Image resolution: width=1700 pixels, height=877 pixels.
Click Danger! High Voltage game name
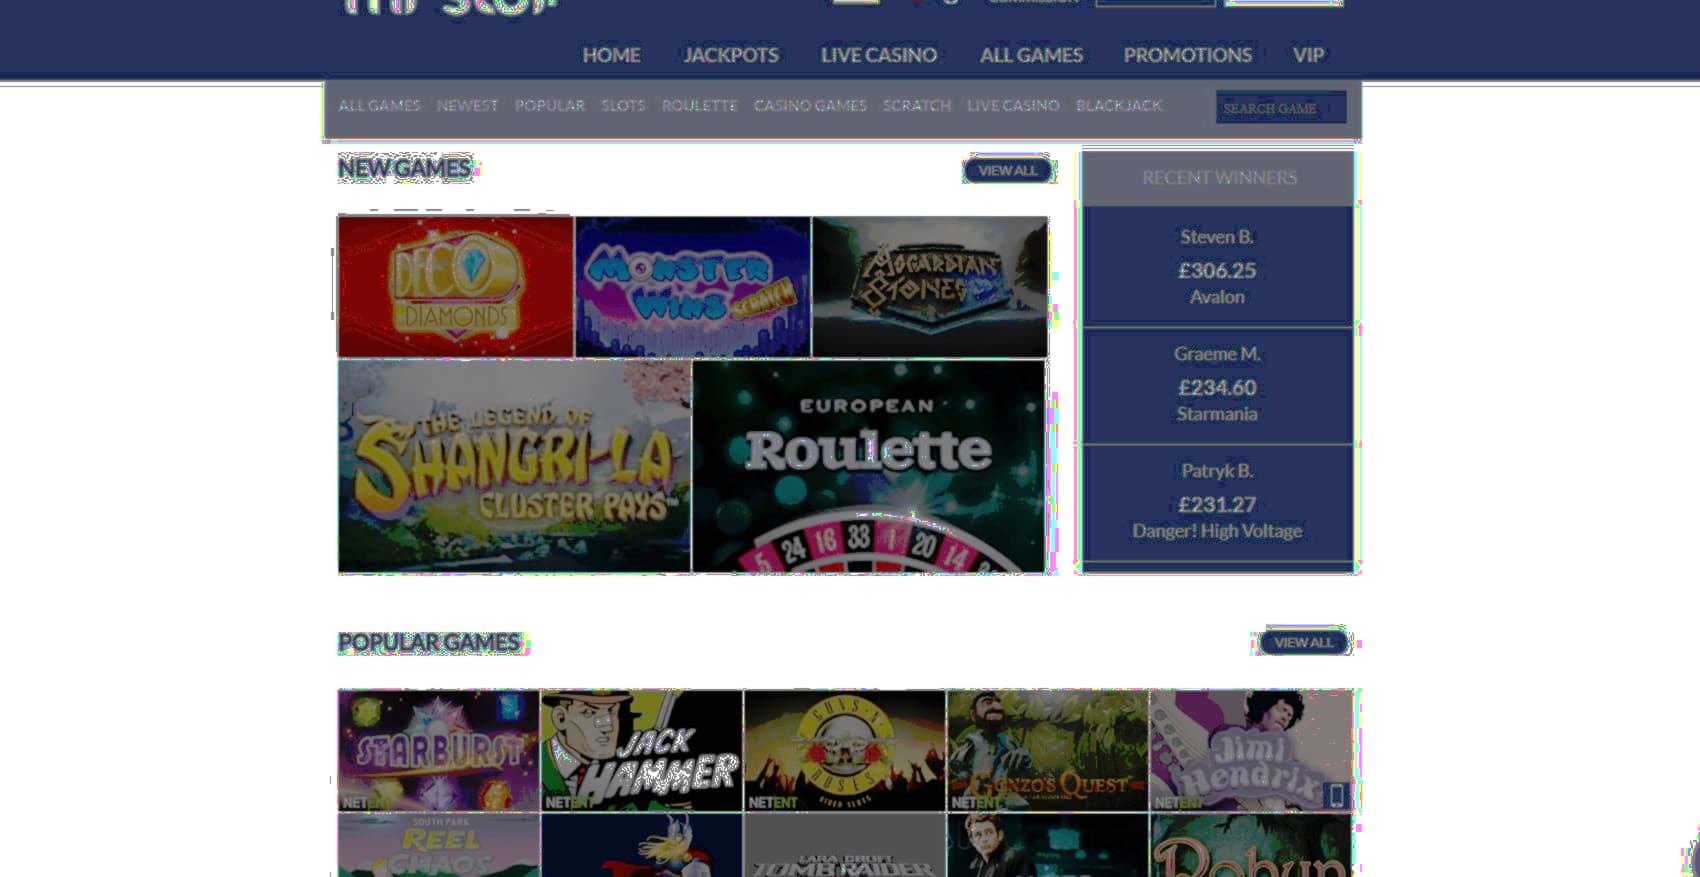coord(1217,531)
